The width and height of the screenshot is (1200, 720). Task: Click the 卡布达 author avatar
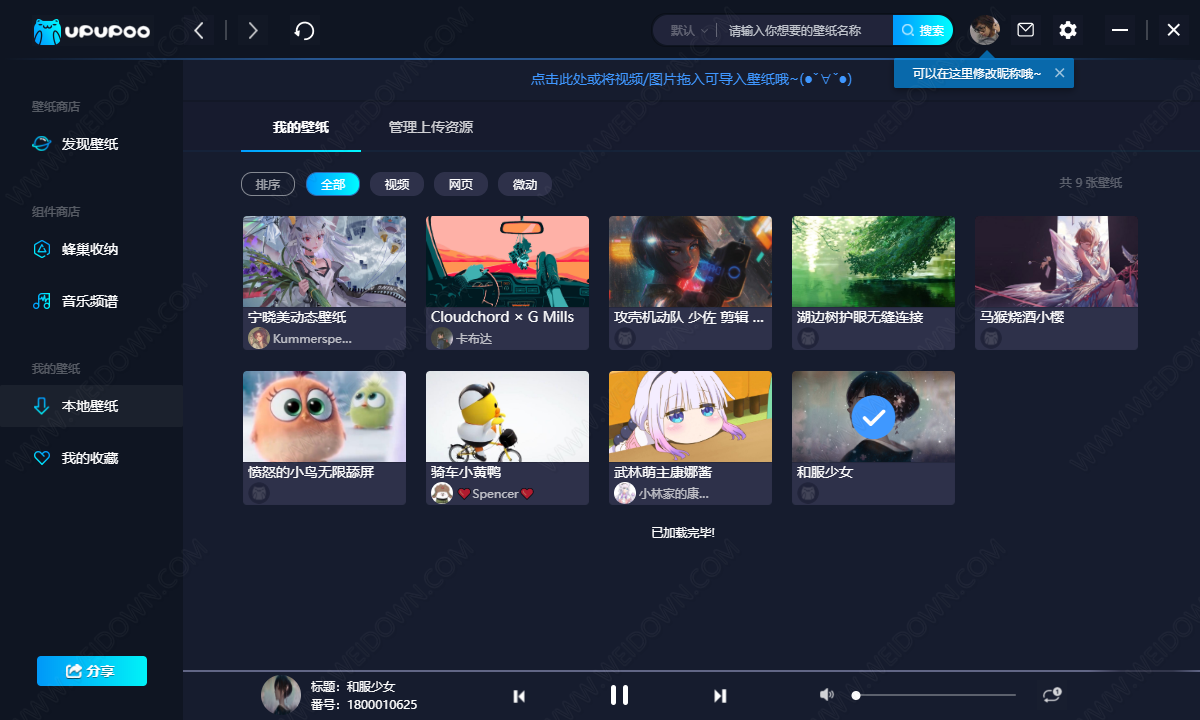[x=442, y=338]
